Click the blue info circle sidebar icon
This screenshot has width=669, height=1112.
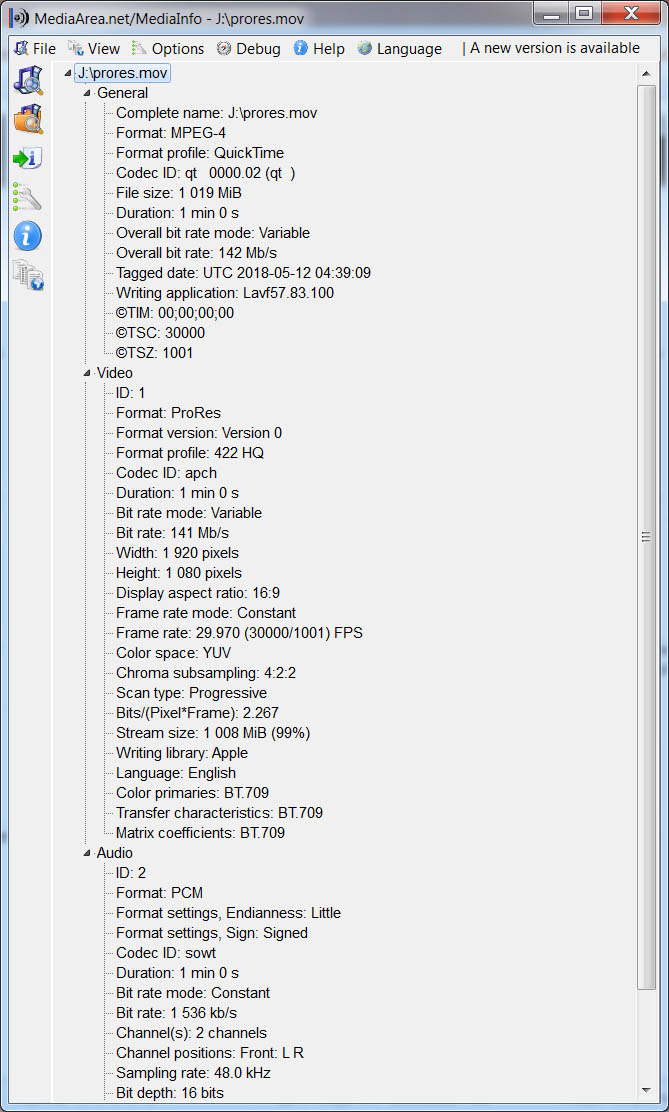click(x=28, y=236)
